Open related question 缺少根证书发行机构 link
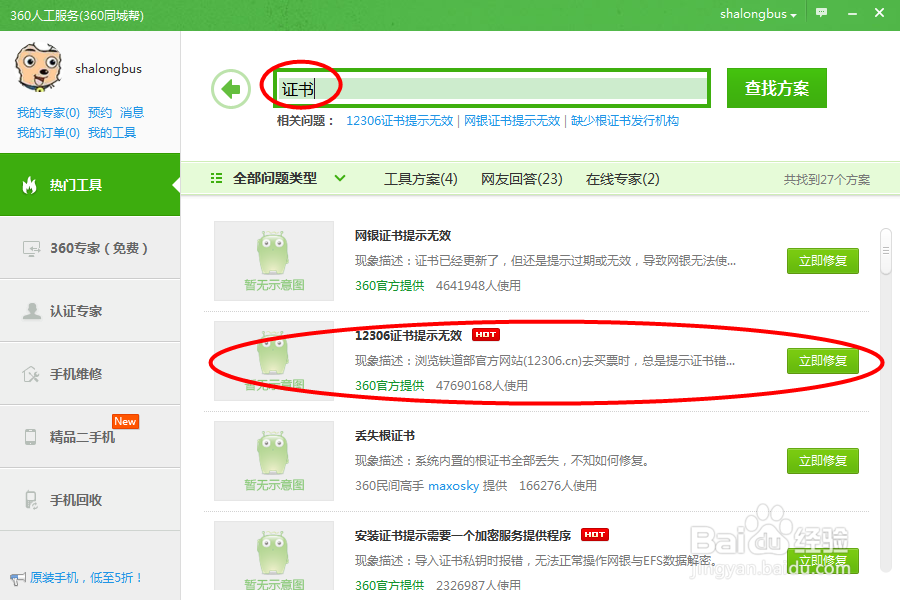Image resolution: width=900 pixels, height=600 pixels. pyautogui.click(x=624, y=121)
